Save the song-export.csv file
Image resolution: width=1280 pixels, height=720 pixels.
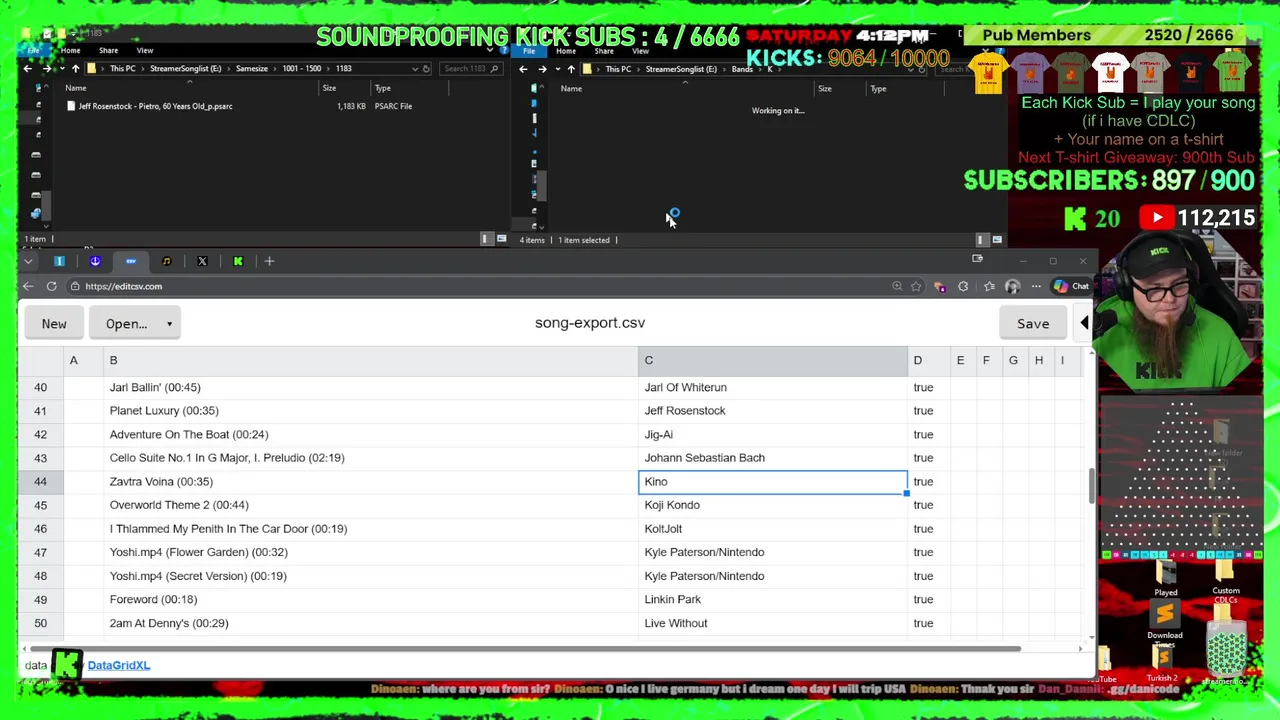tap(1033, 324)
